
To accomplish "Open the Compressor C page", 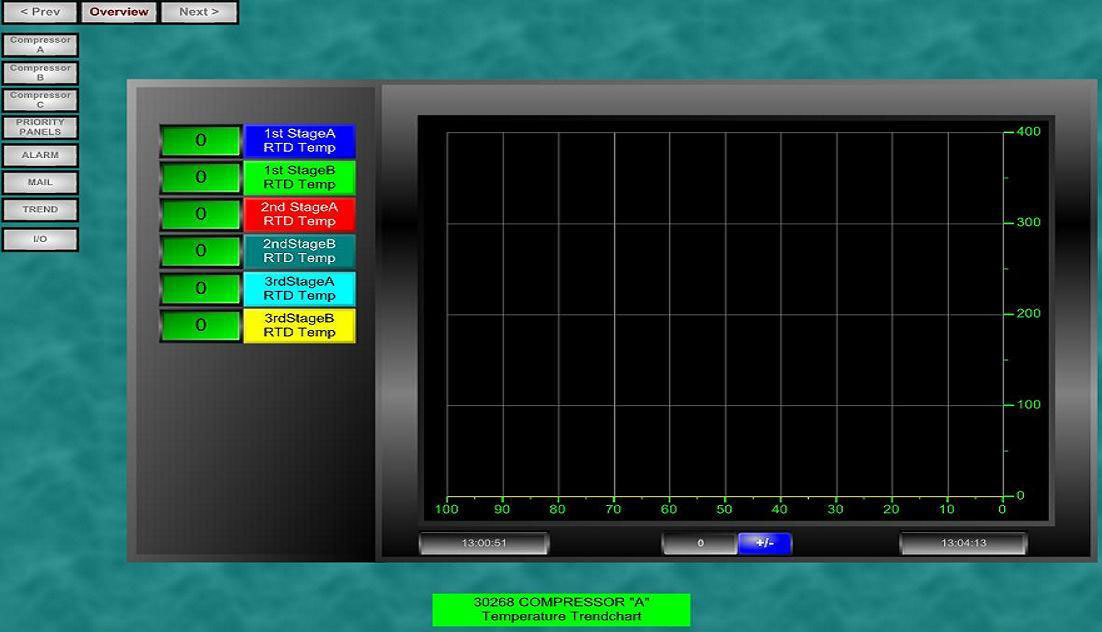I will [40, 99].
